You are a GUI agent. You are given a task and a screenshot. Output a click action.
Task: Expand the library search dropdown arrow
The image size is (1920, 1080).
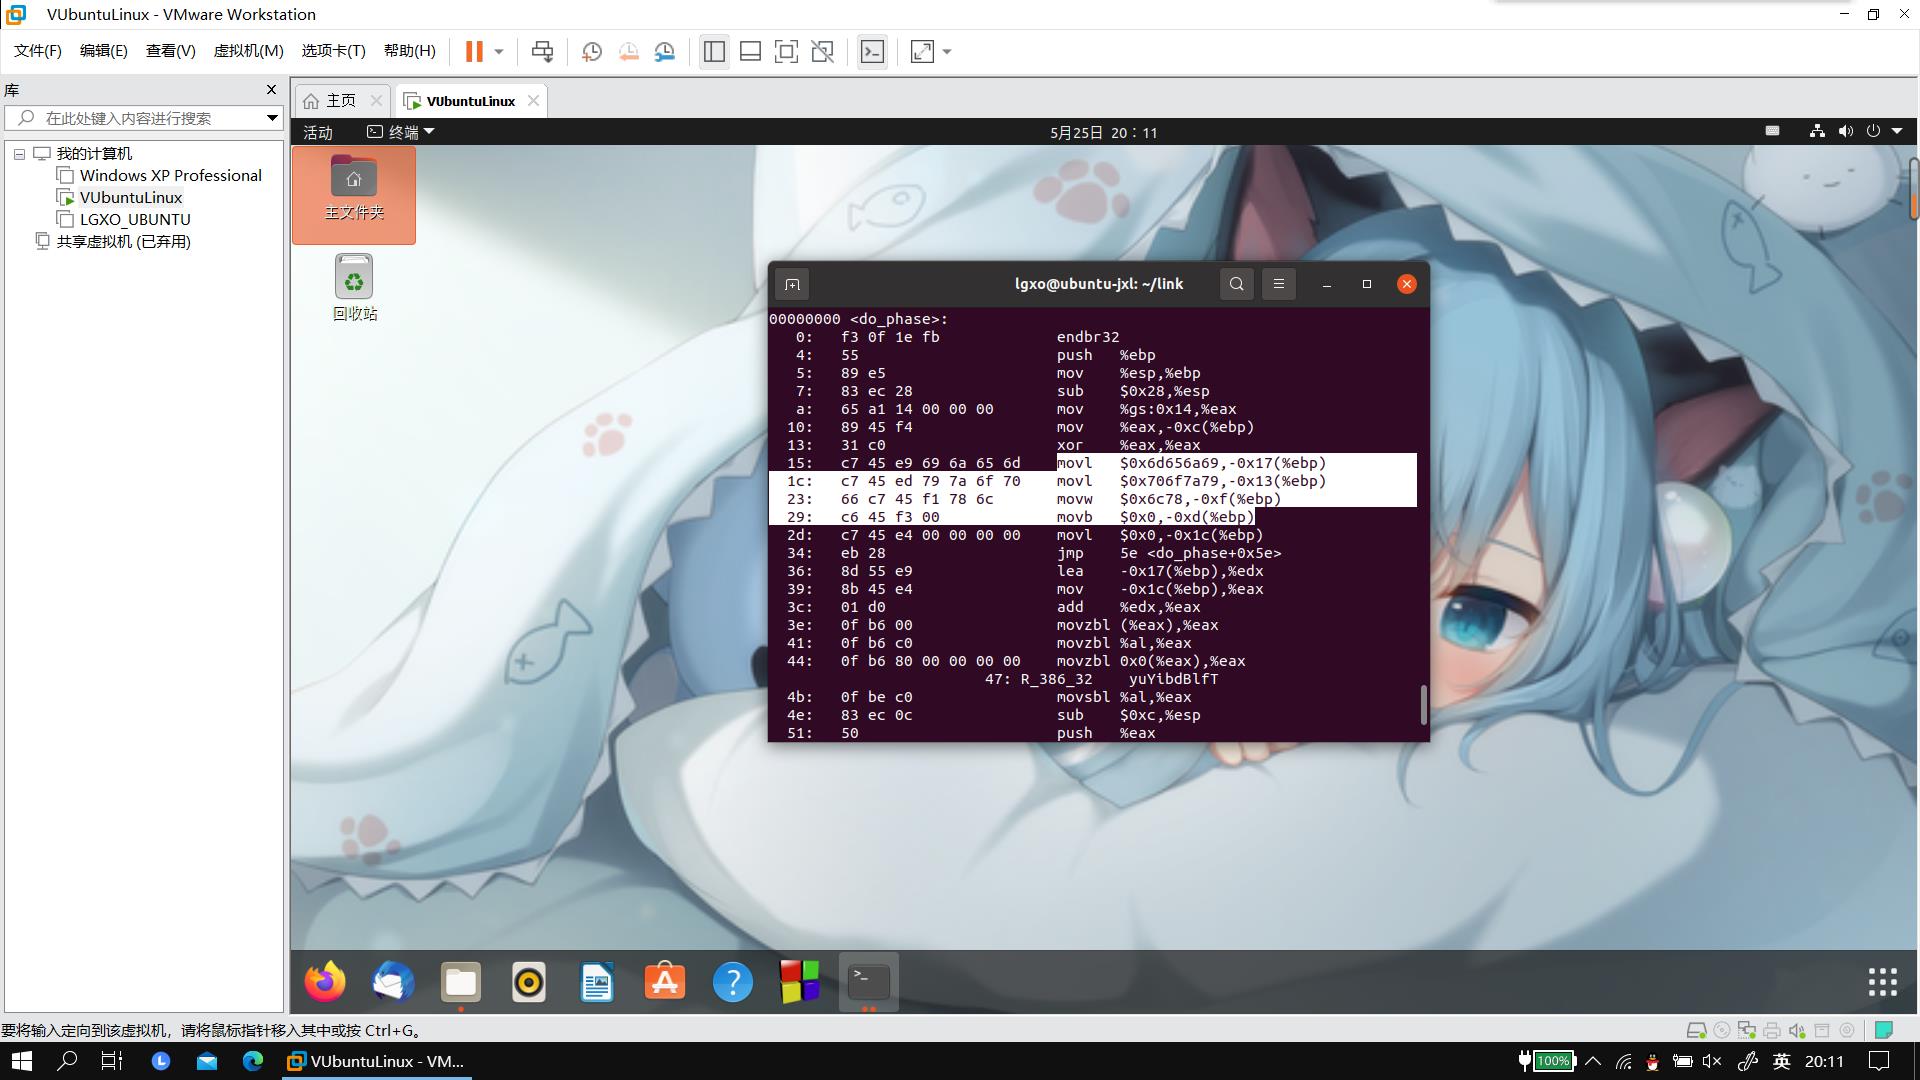click(271, 118)
